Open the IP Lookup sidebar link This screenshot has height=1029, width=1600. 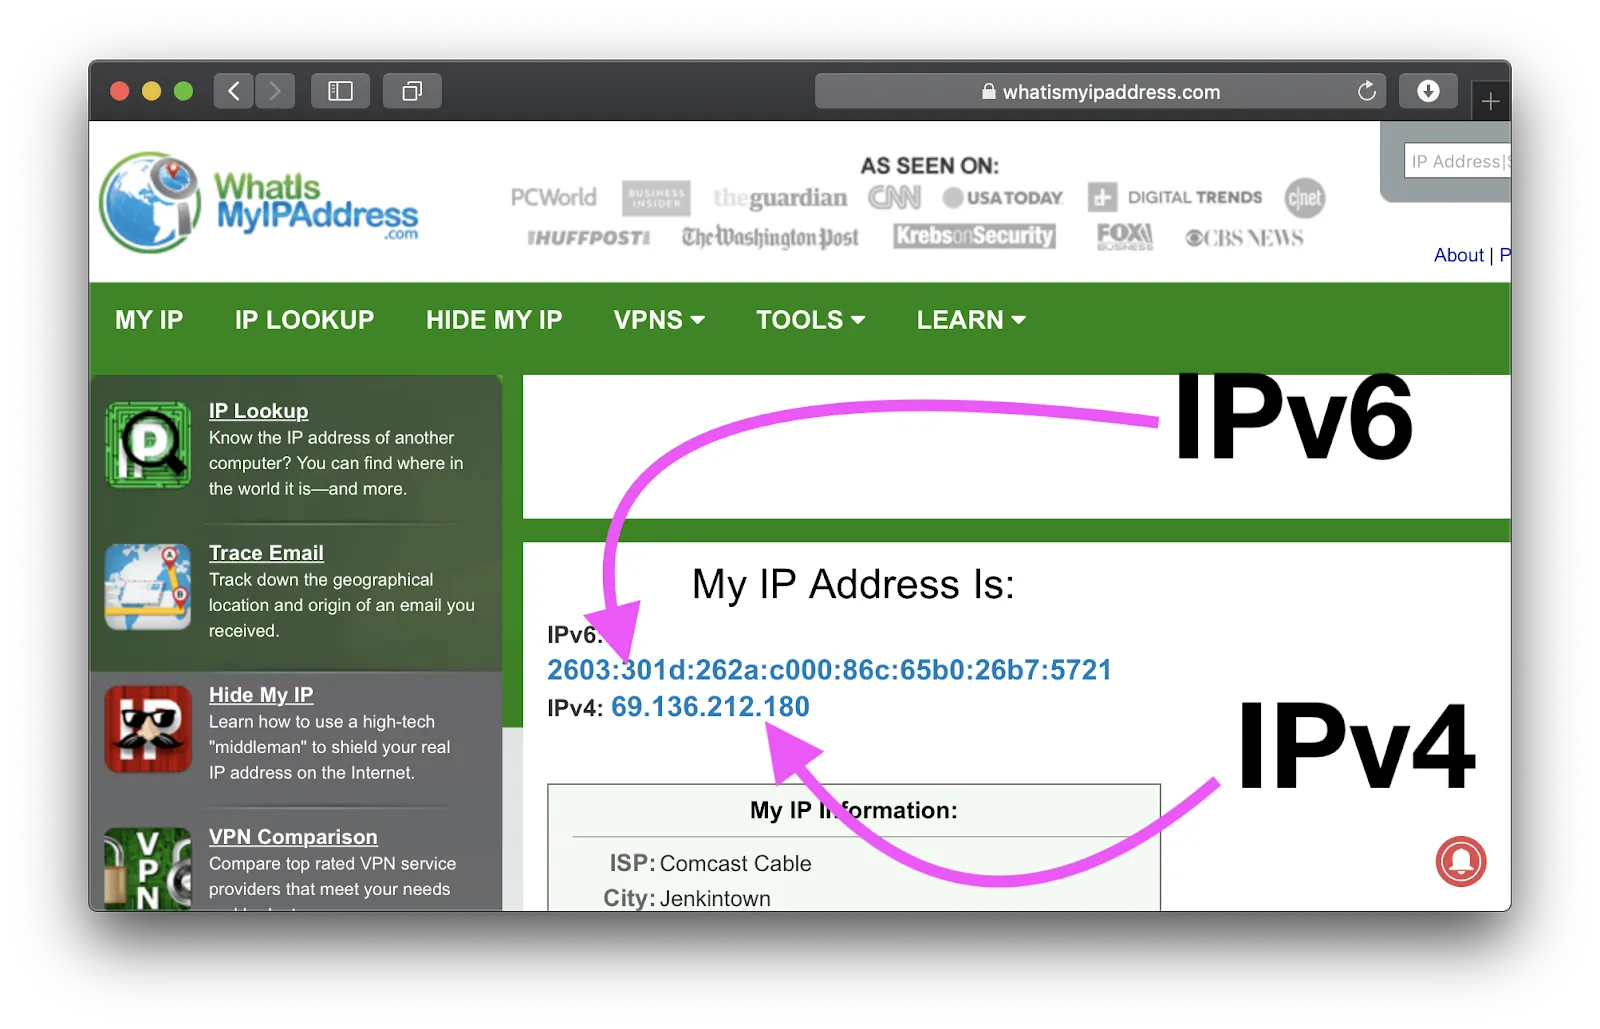[258, 411]
